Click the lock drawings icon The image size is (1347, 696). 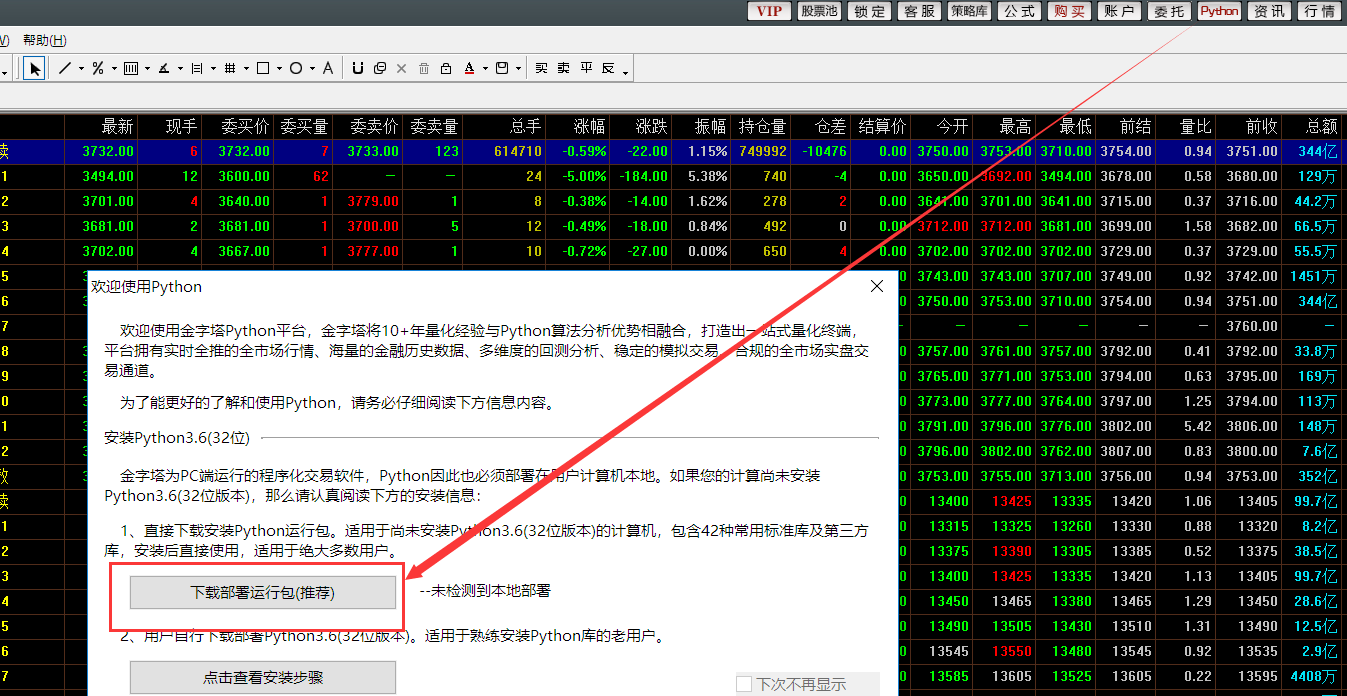446,68
